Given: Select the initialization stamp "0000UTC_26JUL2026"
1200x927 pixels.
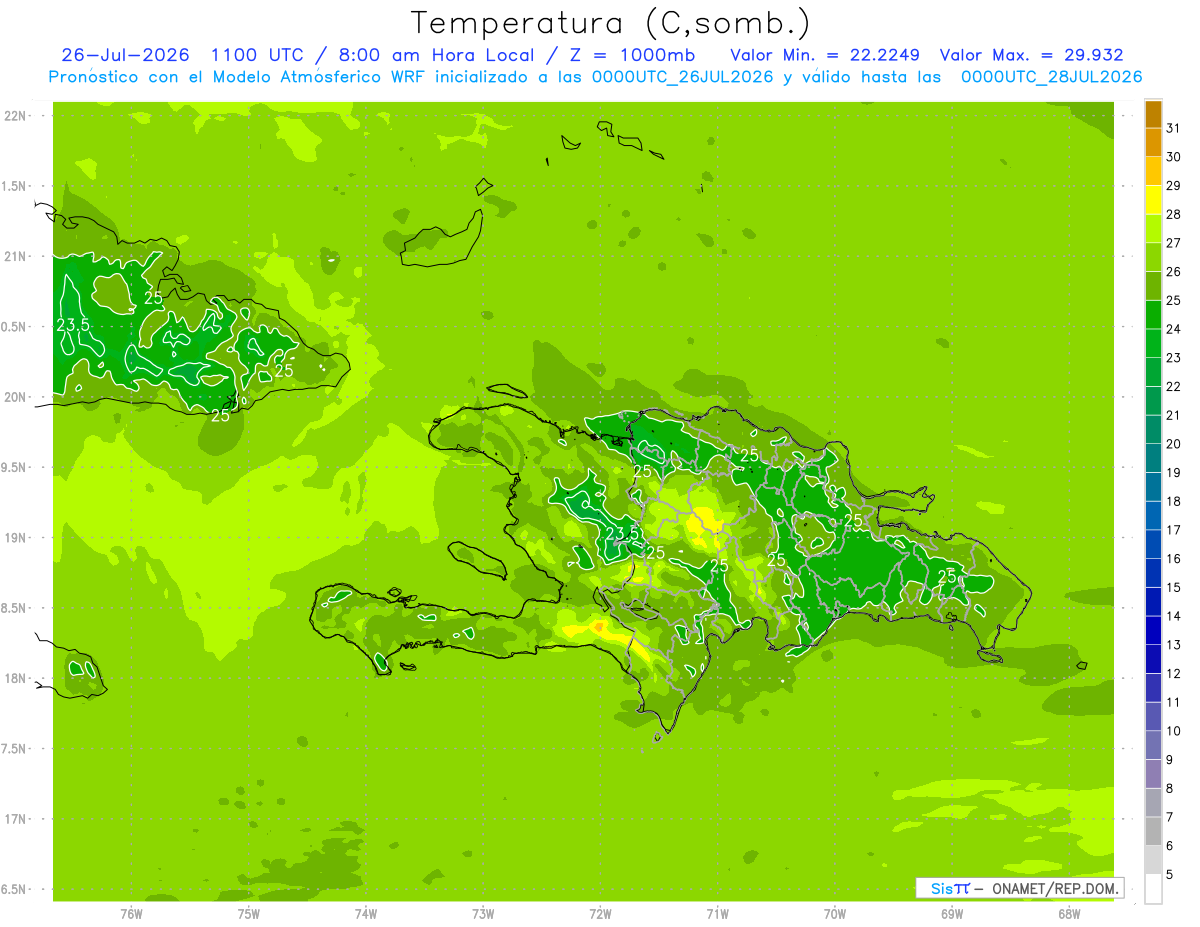Looking at the screenshot, I should point(683,77).
